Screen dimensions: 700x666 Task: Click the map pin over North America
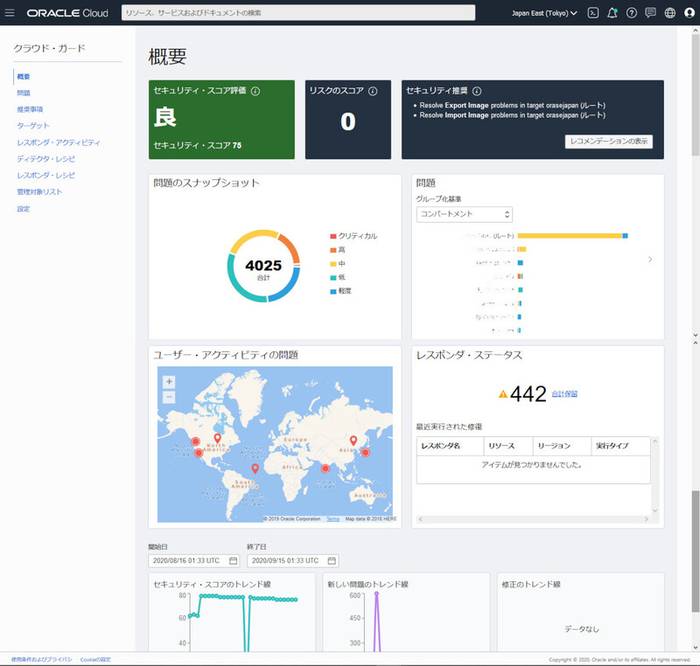coord(217,438)
